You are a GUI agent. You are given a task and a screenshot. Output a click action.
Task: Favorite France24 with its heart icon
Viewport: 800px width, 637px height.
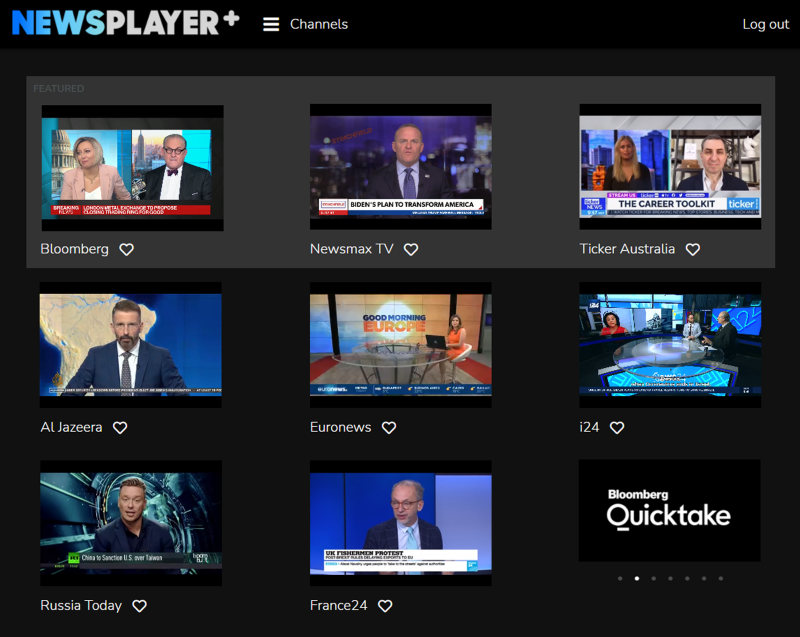pos(385,606)
